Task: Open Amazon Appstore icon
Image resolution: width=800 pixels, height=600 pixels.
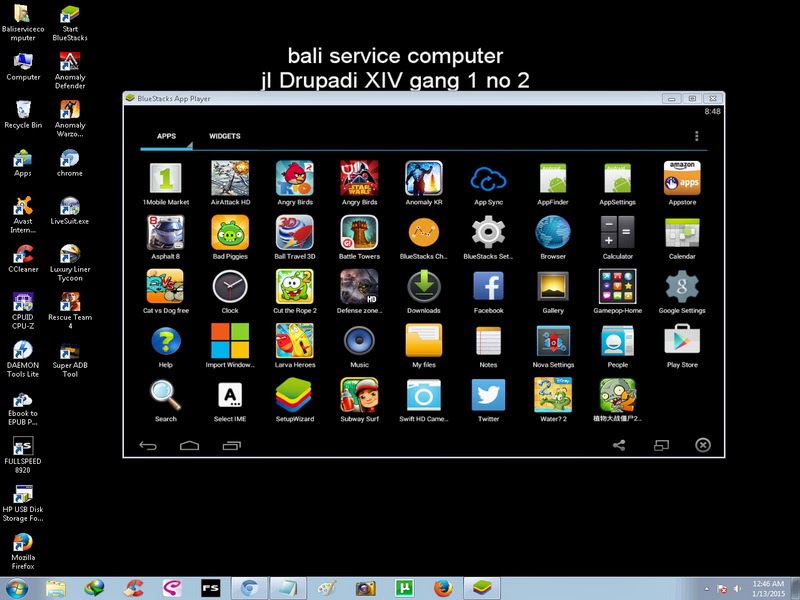Action: tap(682, 178)
